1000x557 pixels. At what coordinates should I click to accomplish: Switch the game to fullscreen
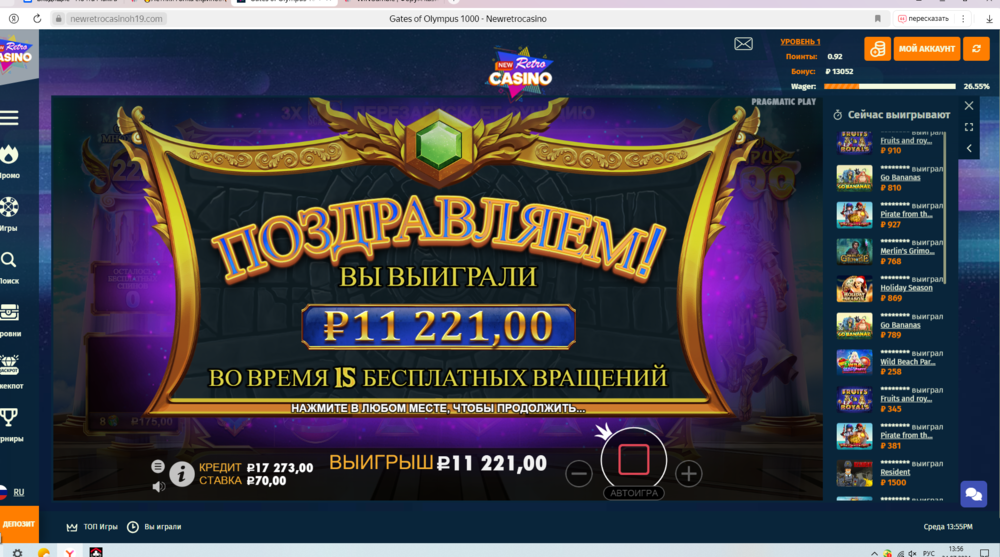969,127
